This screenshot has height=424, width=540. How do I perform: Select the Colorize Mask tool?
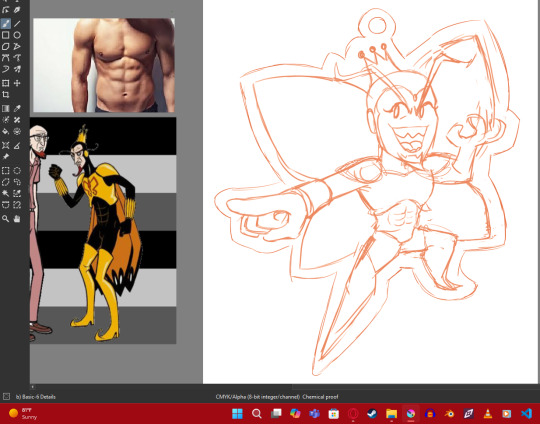pyautogui.click(x=6, y=120)
